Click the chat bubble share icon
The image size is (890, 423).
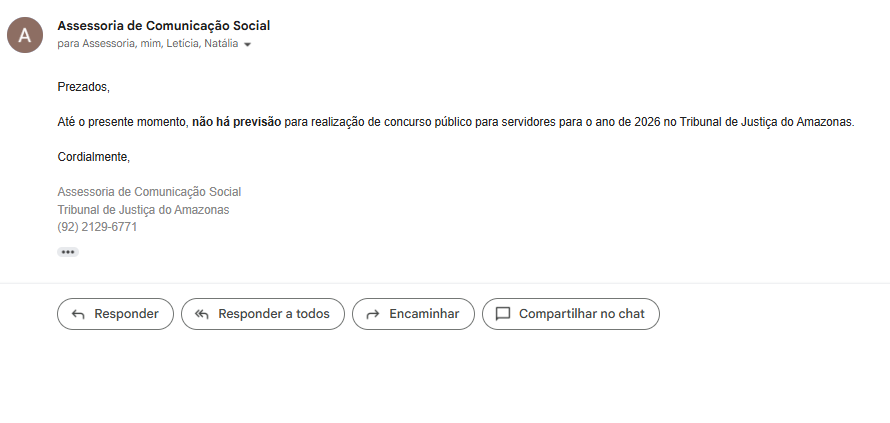coord(503,314)
